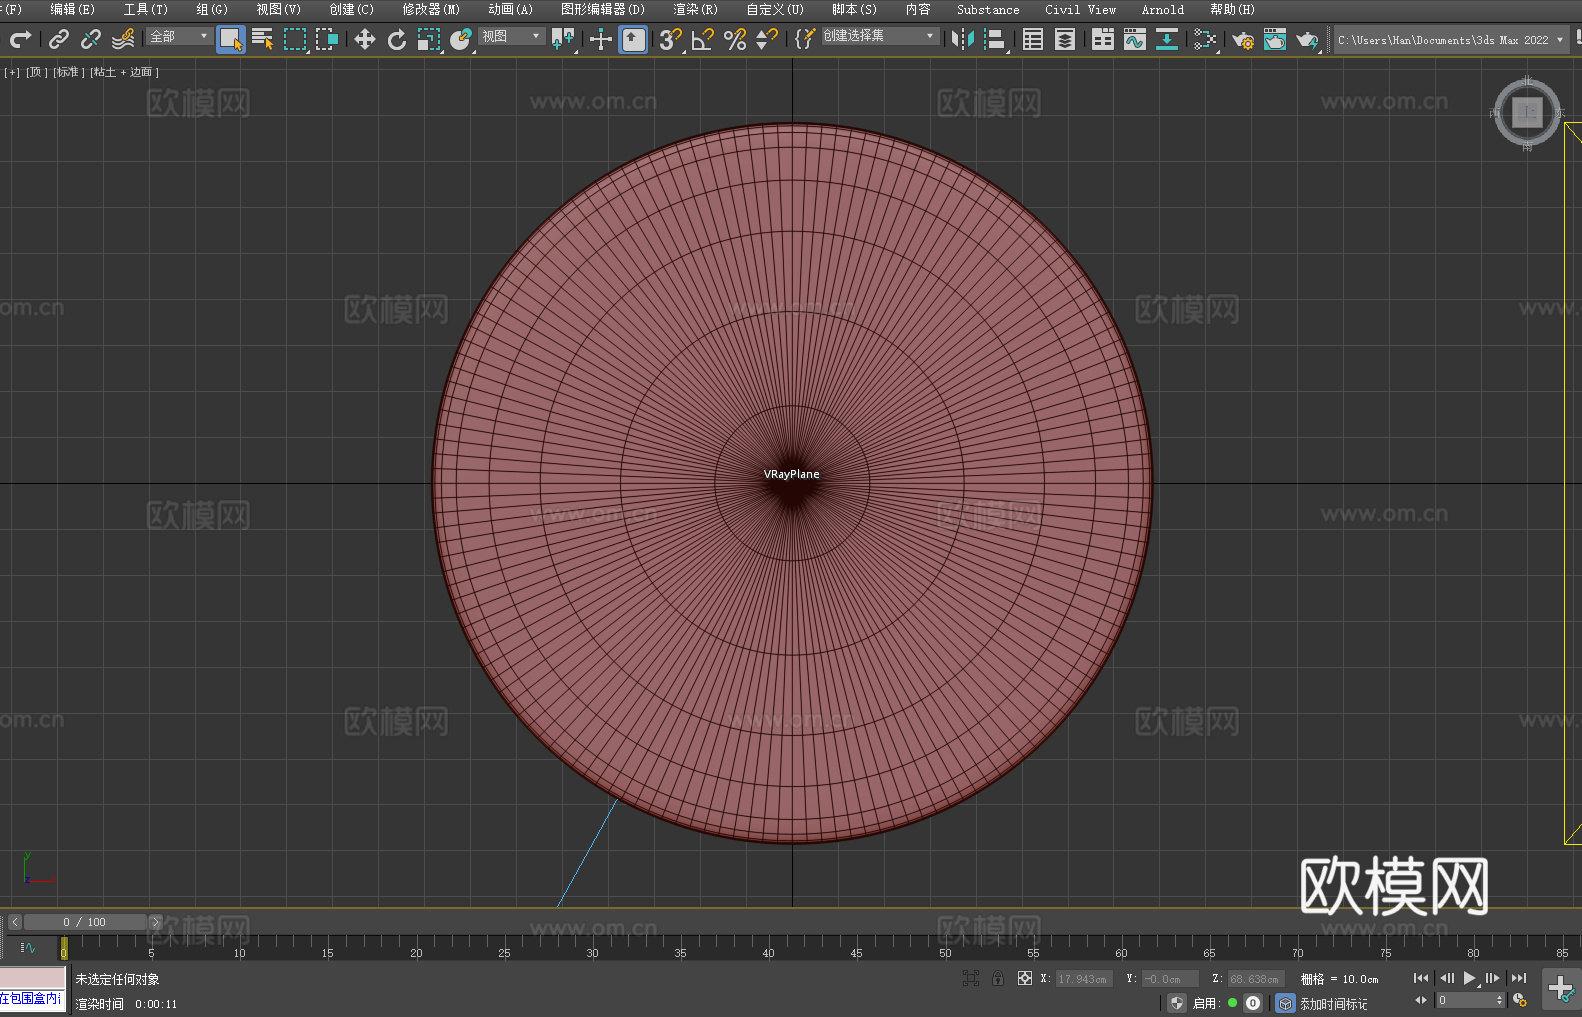This screenshot has height=1017, width=1582.
Task: Click Play Animation button
Action: [x=1469, y=978]
